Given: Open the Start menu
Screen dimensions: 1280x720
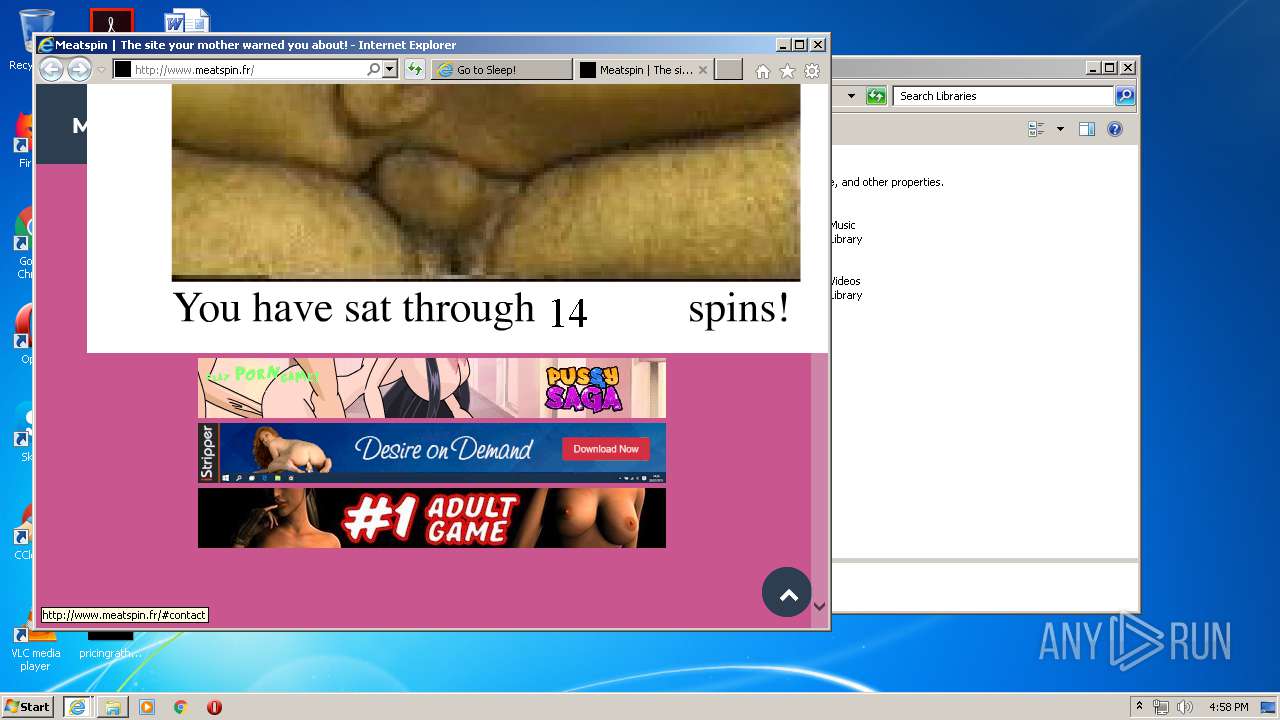Looking at the screenshot, I should [28, 707].
